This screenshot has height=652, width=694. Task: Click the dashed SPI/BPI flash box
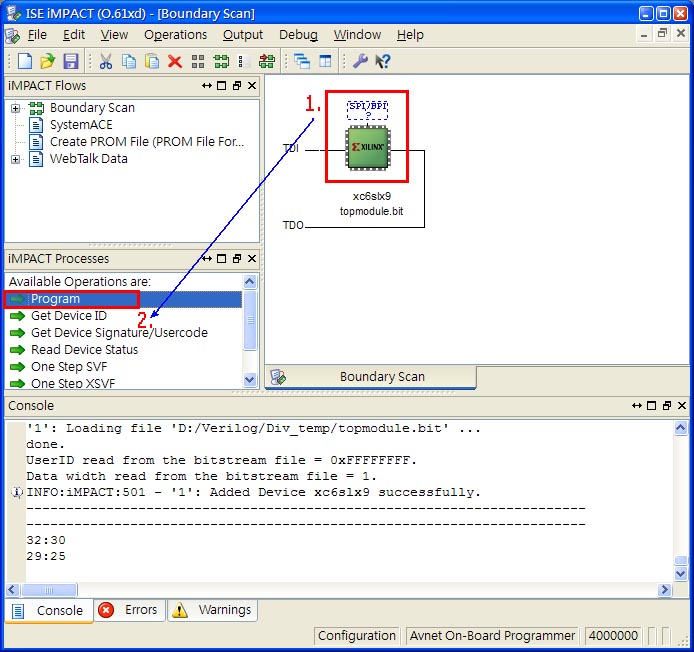click(x=367, y=110)
